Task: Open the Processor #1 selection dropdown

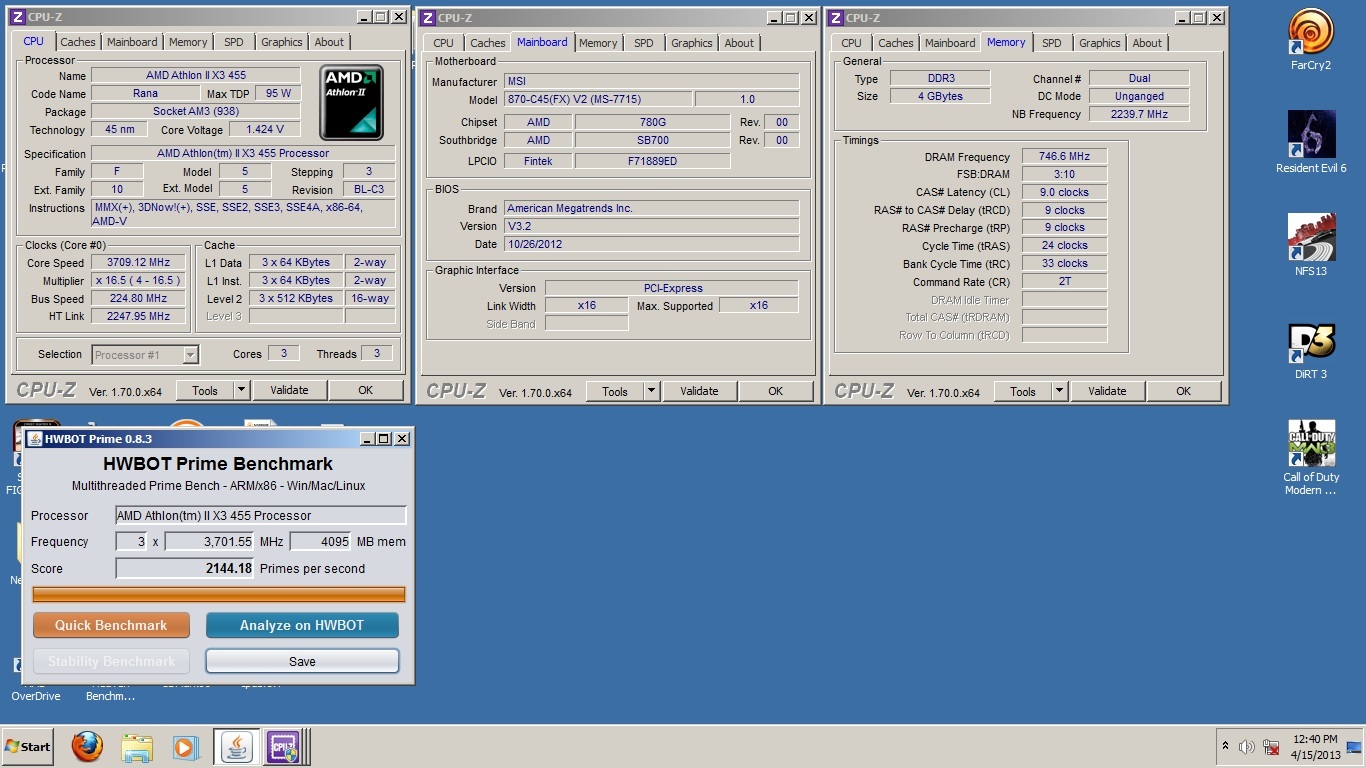Action: [x=145, y=354]
